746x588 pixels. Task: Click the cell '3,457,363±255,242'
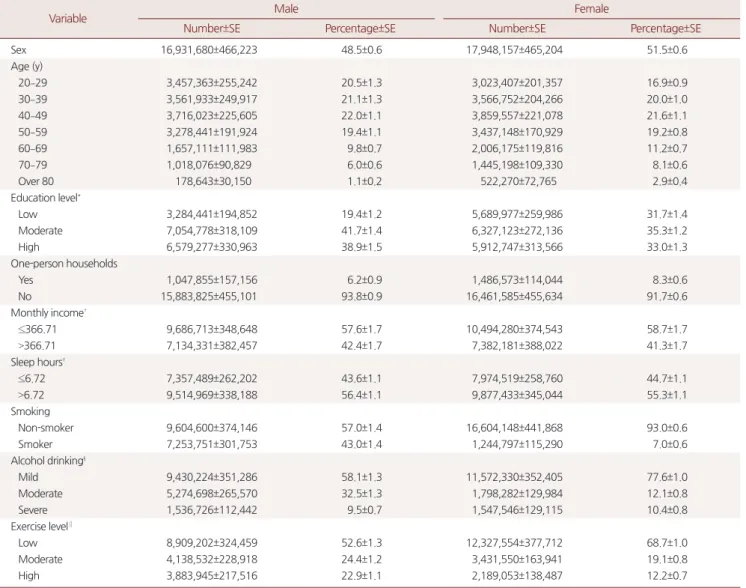(x=212, y=83)
